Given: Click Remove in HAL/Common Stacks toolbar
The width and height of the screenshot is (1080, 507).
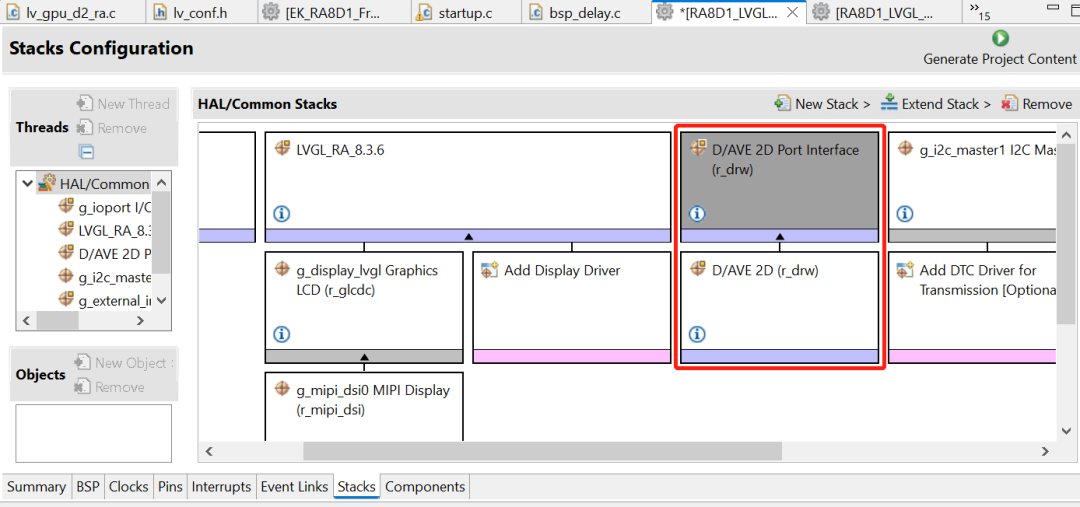Looking at the screenshot, I should [x=1037, y=104].
